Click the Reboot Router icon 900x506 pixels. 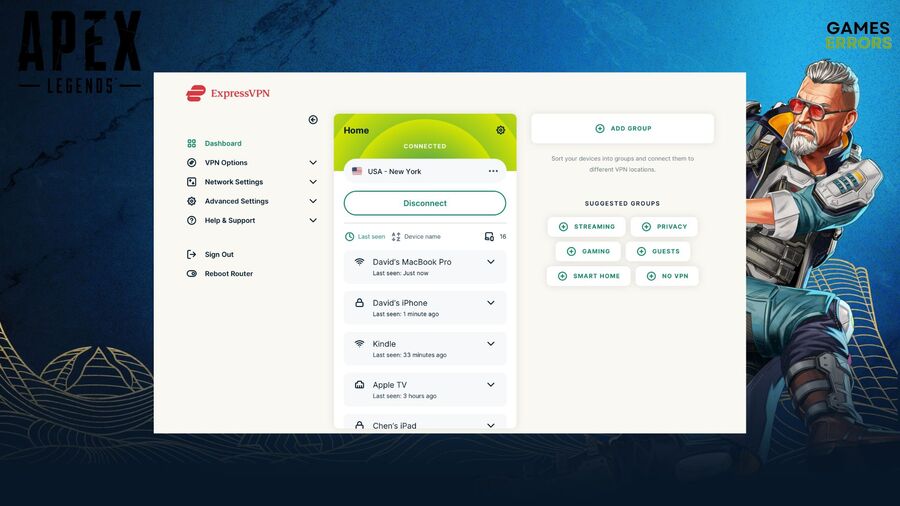tap(192, 274)
